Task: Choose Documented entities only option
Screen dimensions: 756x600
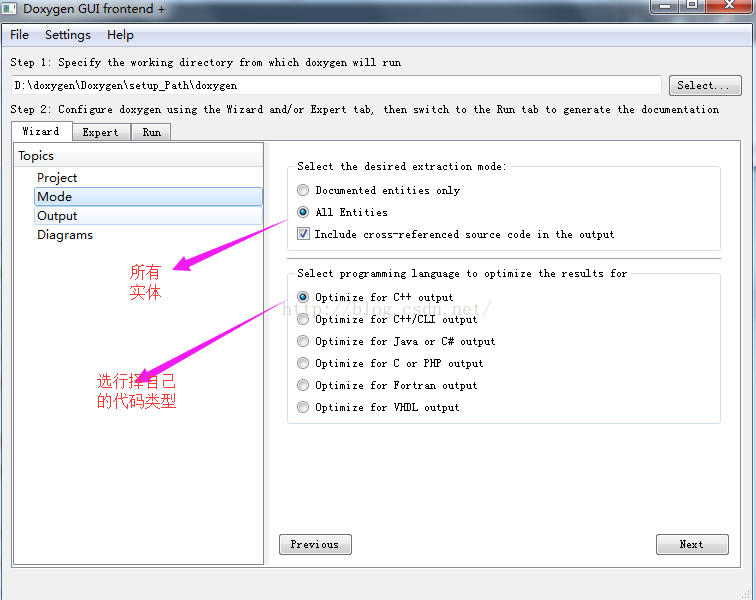Action: point(378,190)
